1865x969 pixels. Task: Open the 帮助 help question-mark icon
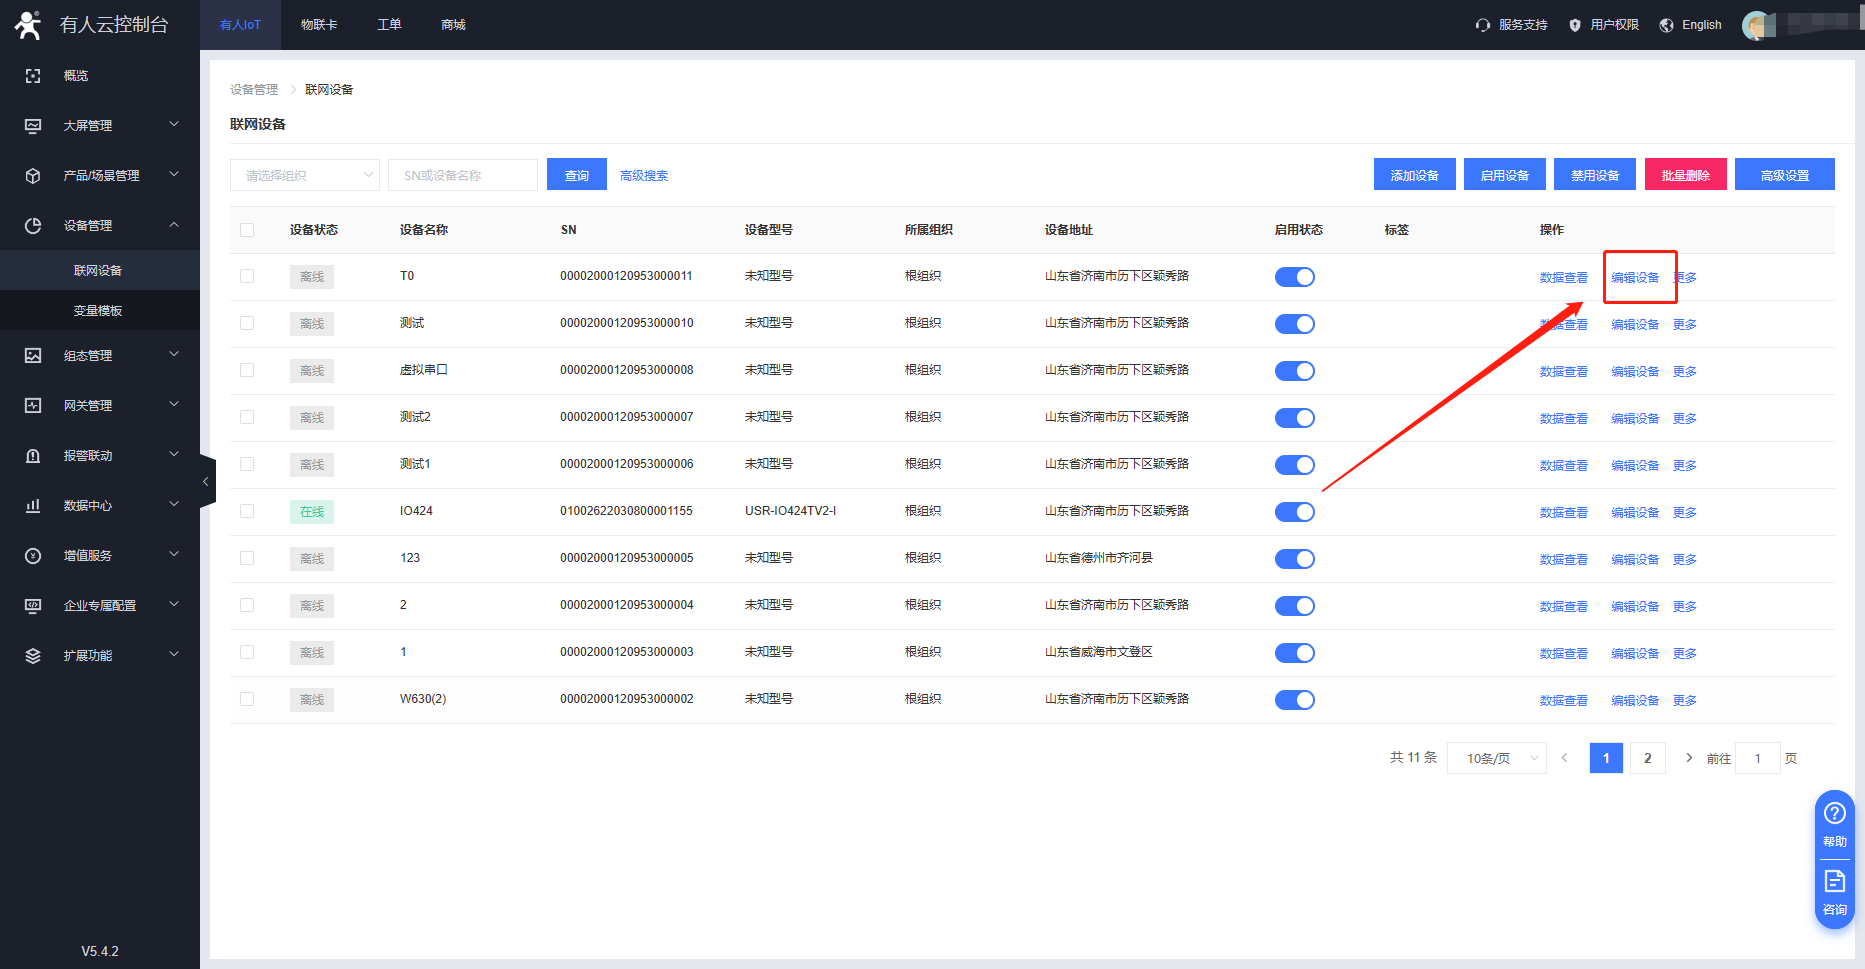pyautogui.click(x=1834, y=813)
